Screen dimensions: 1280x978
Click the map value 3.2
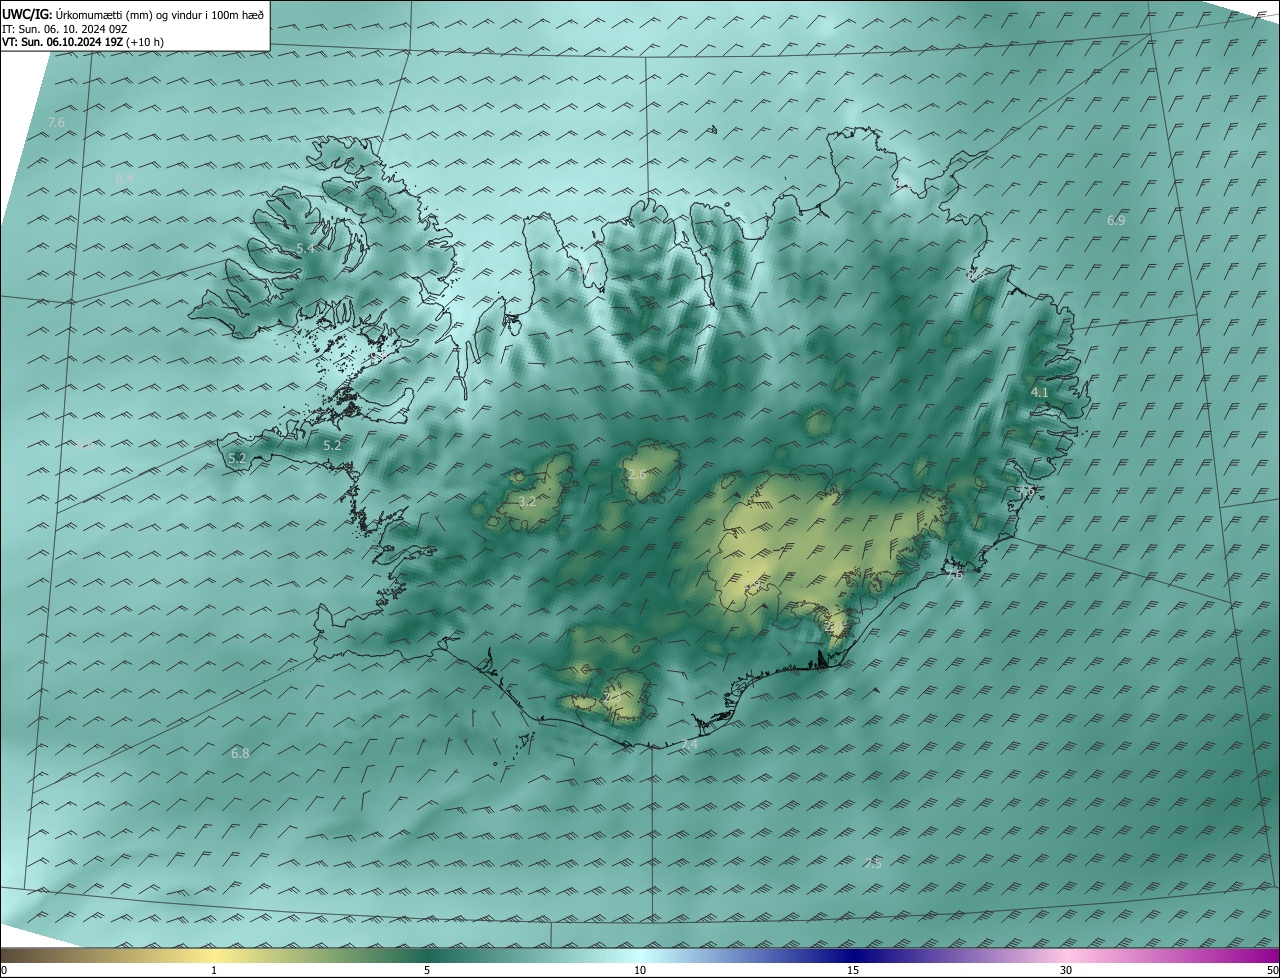pyautogui.click(x=527, y=502)
